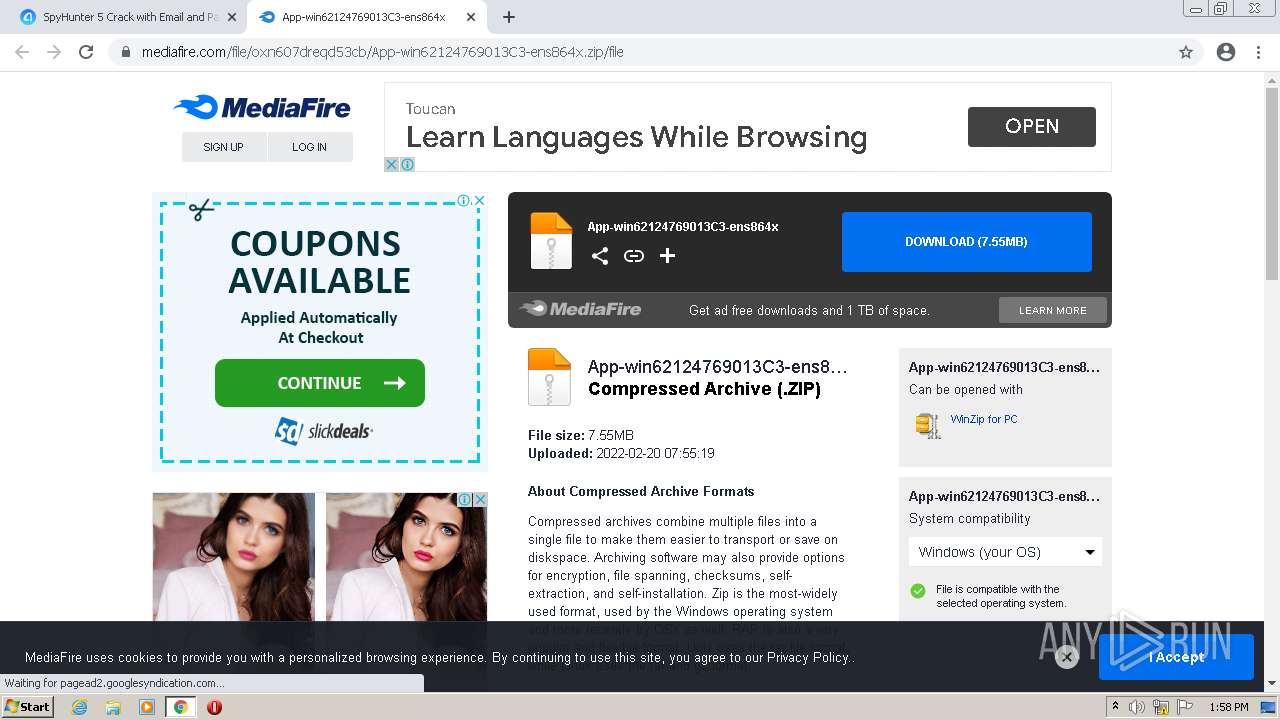Click the left woman photo ad thumbnail
This screenshot has height=720, width=1280.
pos(234,556)
